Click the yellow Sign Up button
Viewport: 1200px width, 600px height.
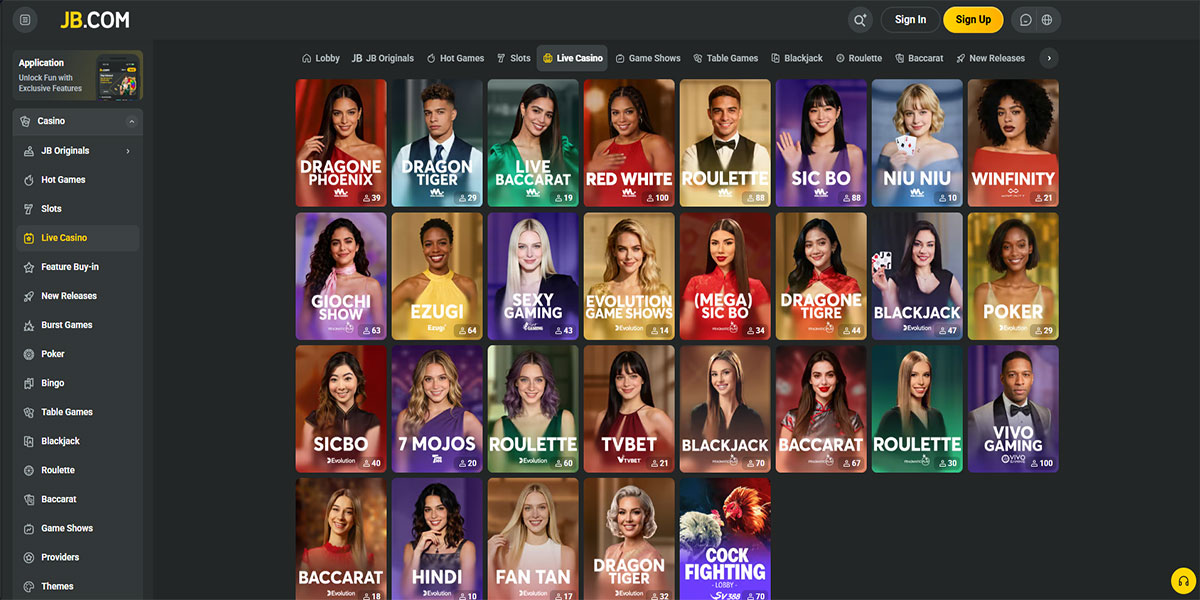coord(972,20)
